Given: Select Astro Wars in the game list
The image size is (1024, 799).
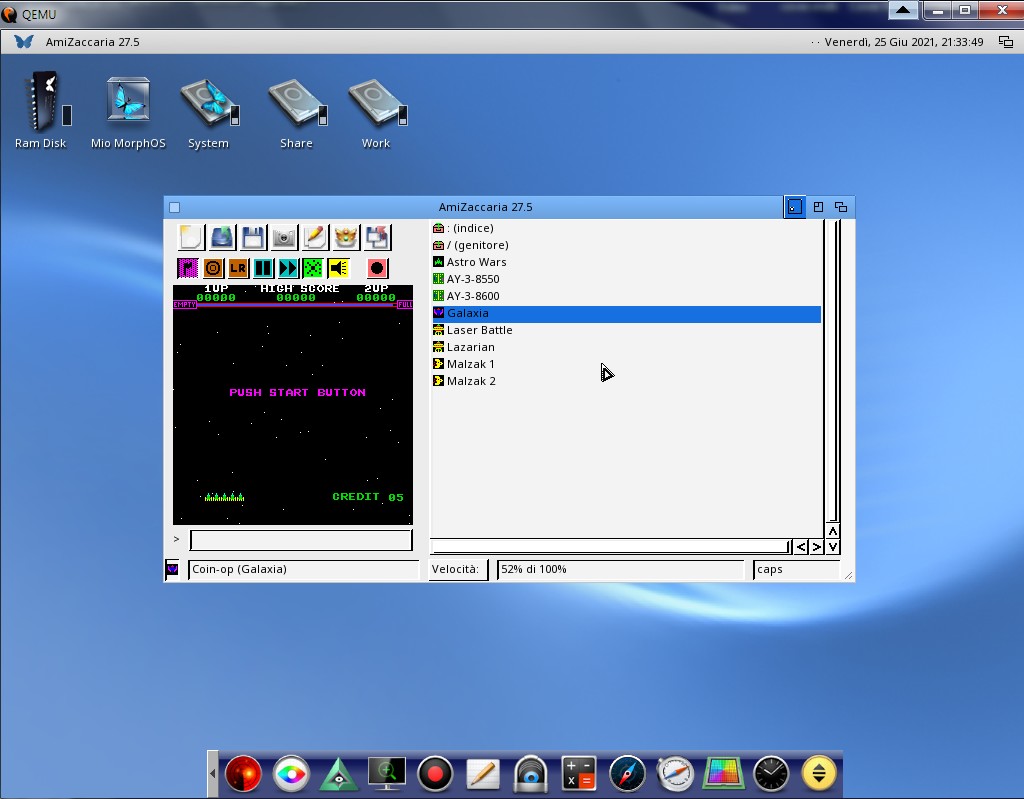Looking at the screenshot, I should tap(476, 262).
